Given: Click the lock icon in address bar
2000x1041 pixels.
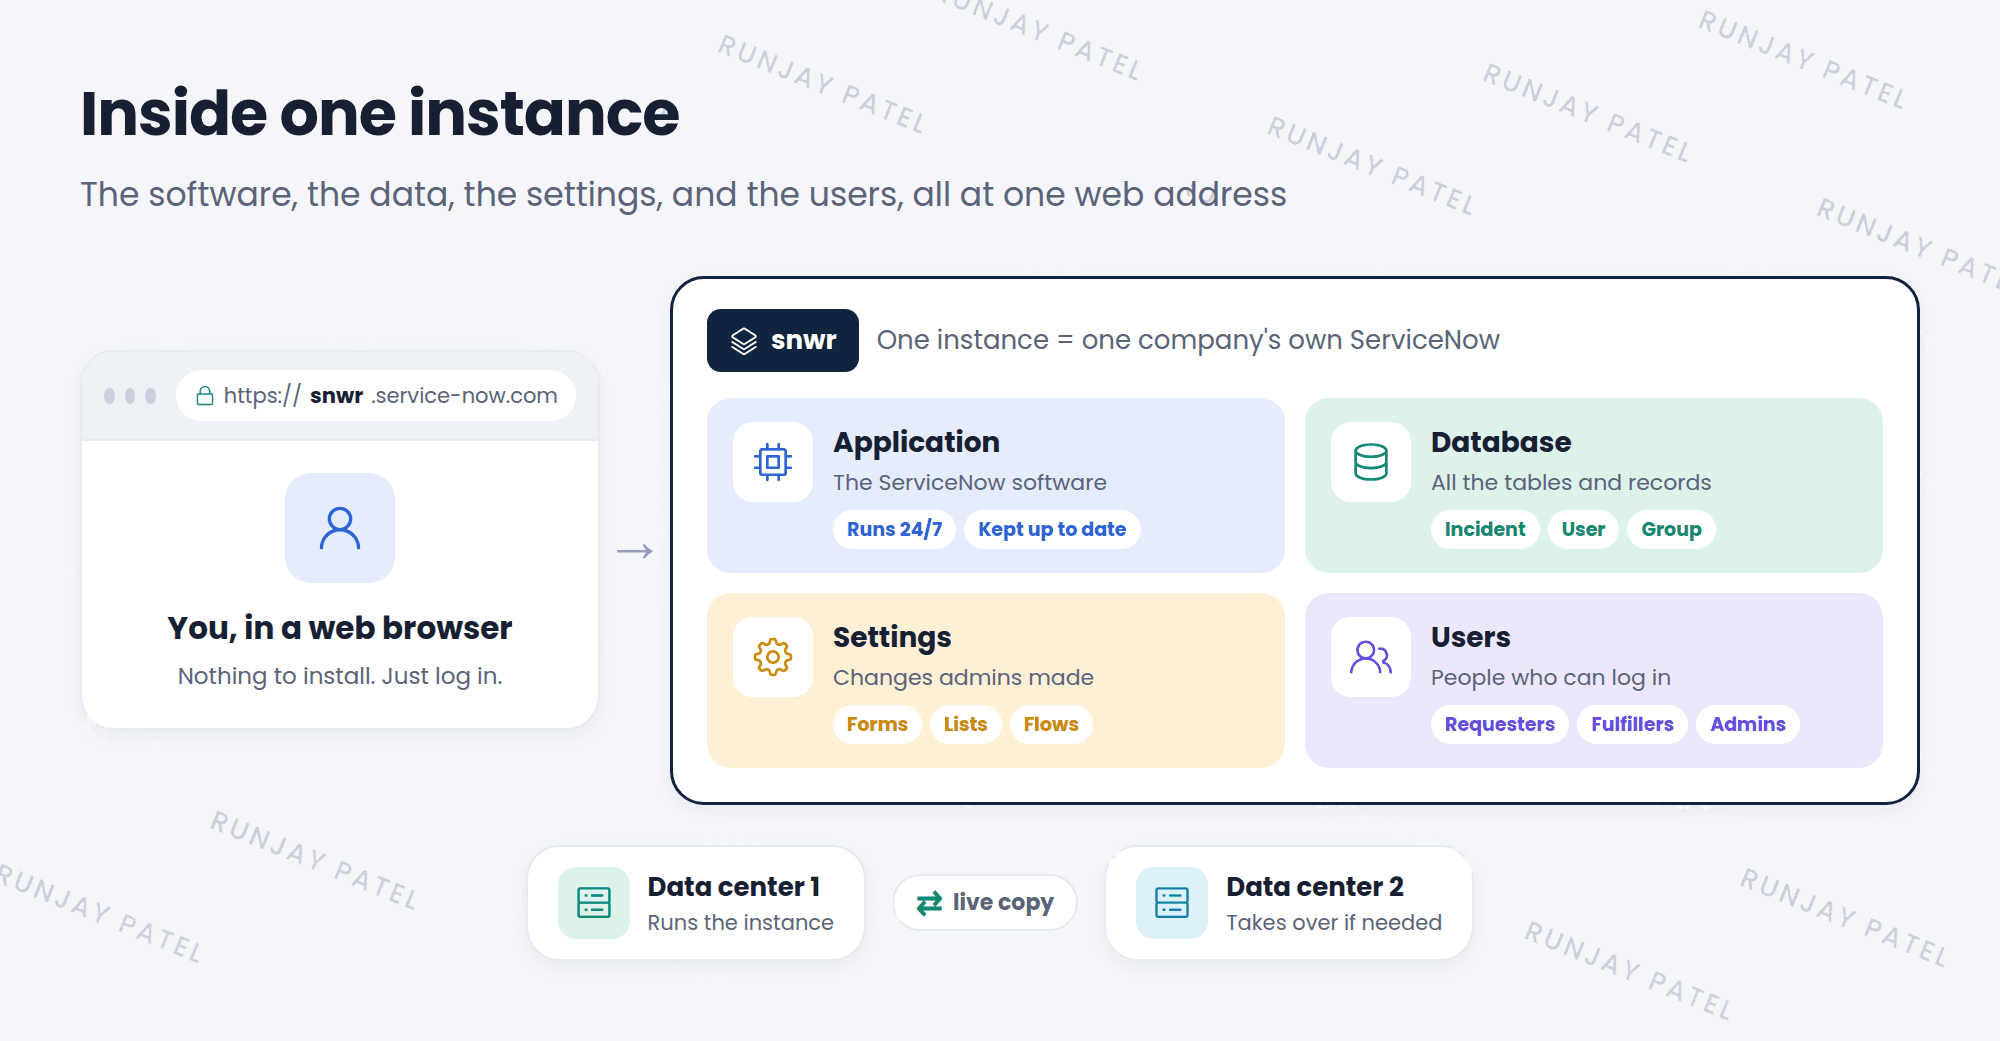Looking at the screenshot, I should (205, 396).
